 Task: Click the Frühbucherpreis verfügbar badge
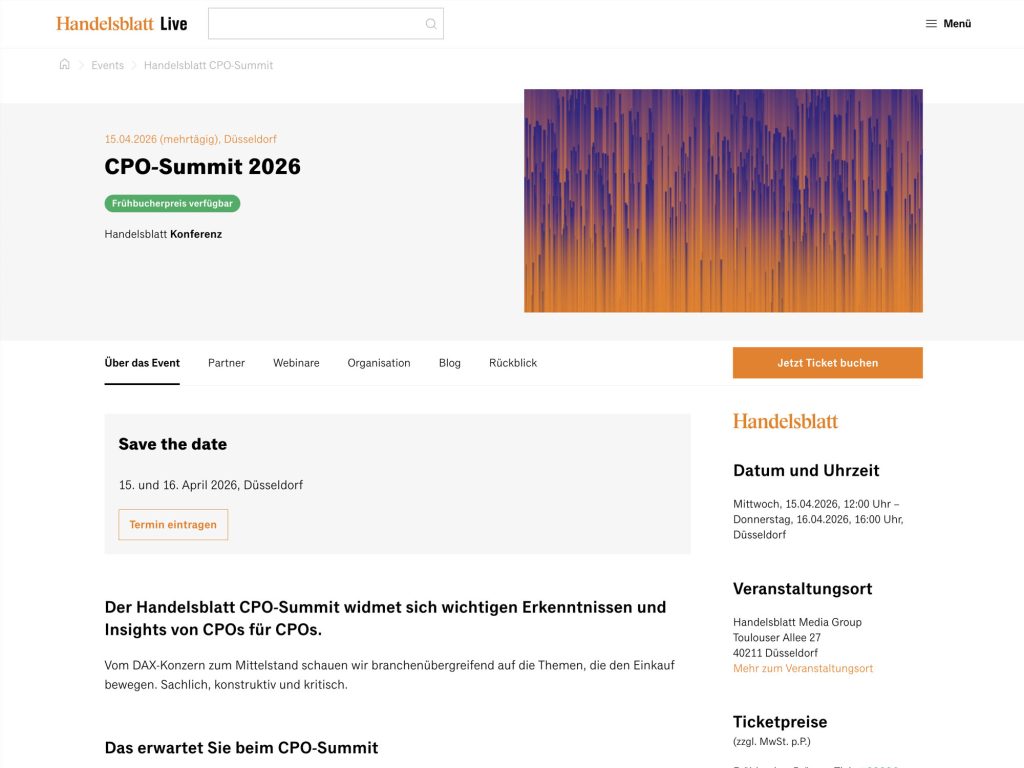pos(172,203)
